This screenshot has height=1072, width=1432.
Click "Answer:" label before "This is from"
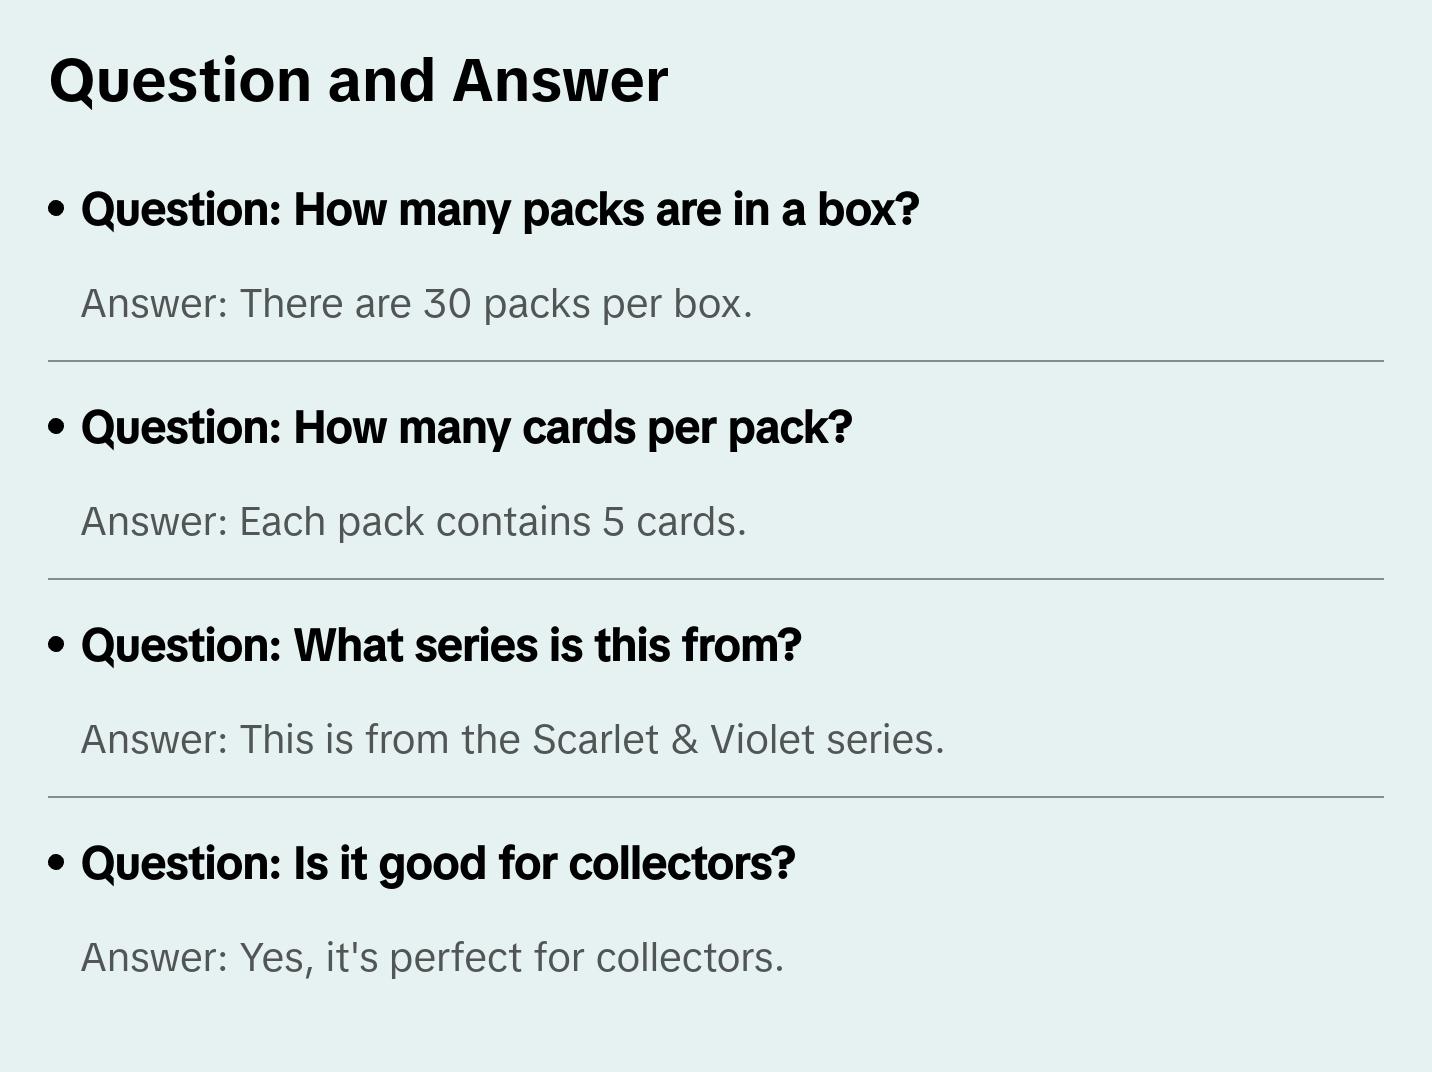point(155,740)
